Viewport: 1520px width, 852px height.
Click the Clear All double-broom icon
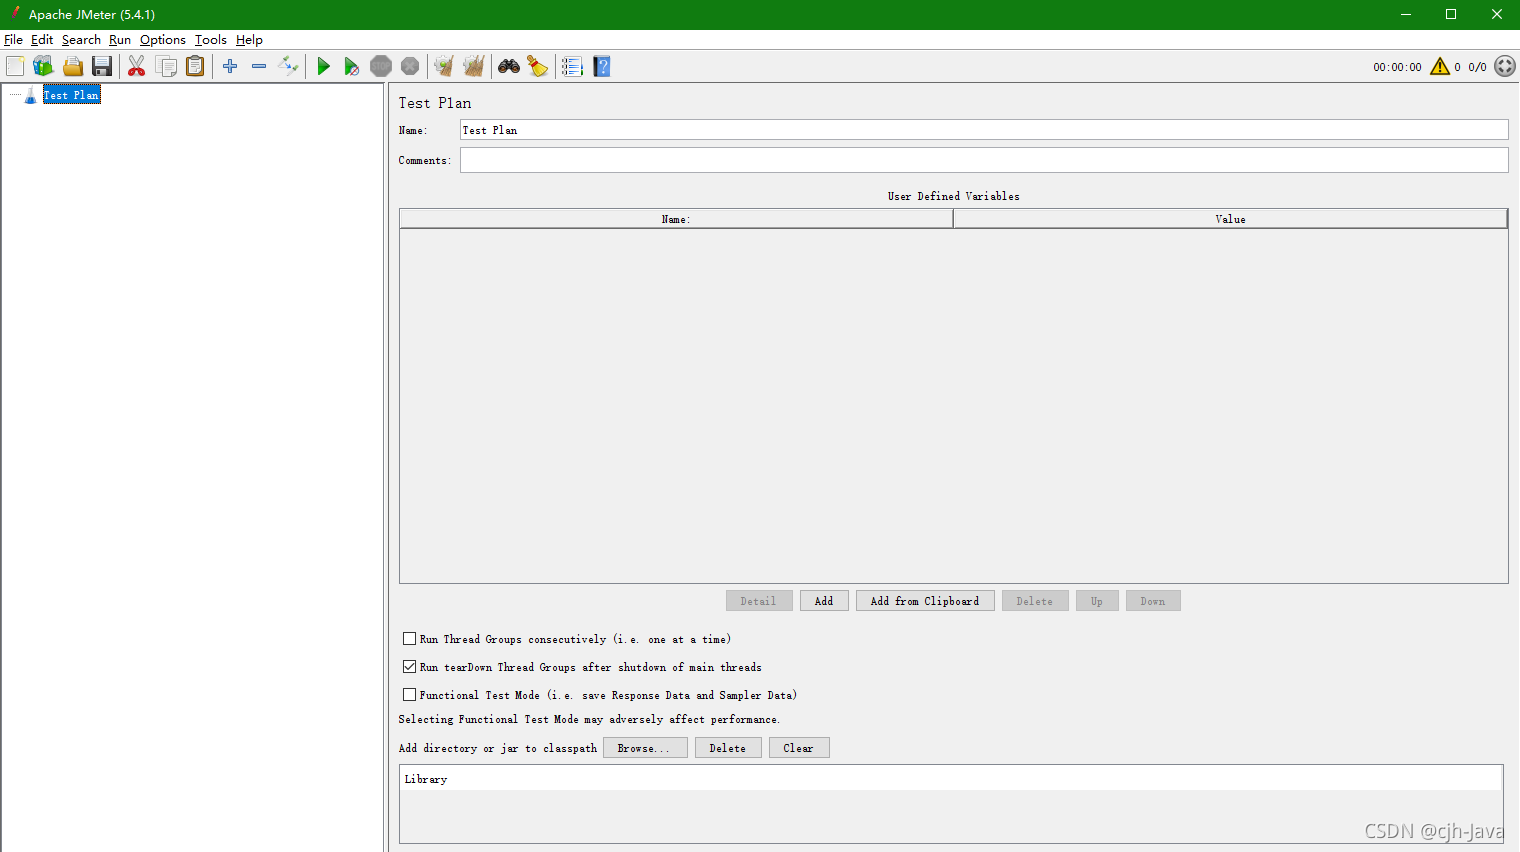(474, 66)
